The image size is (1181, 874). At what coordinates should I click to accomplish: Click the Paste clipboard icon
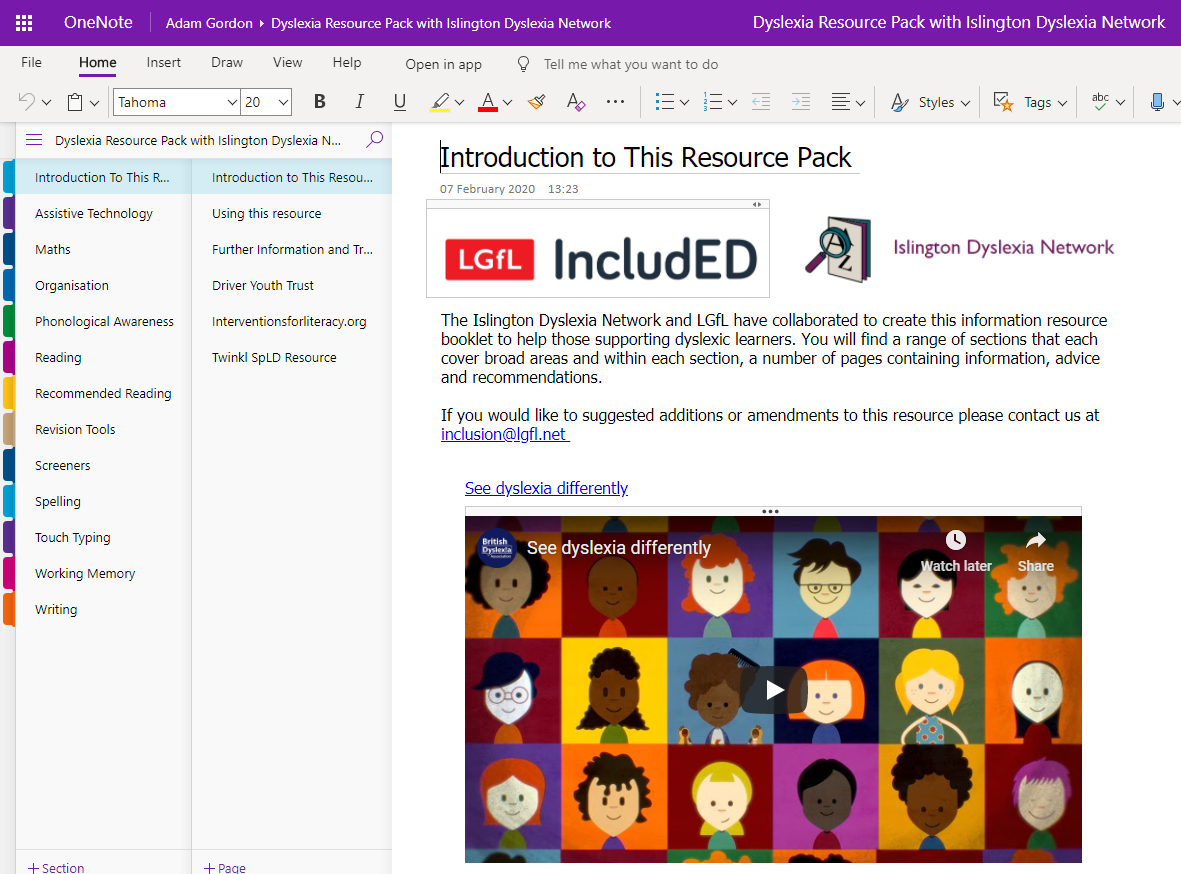75,102
